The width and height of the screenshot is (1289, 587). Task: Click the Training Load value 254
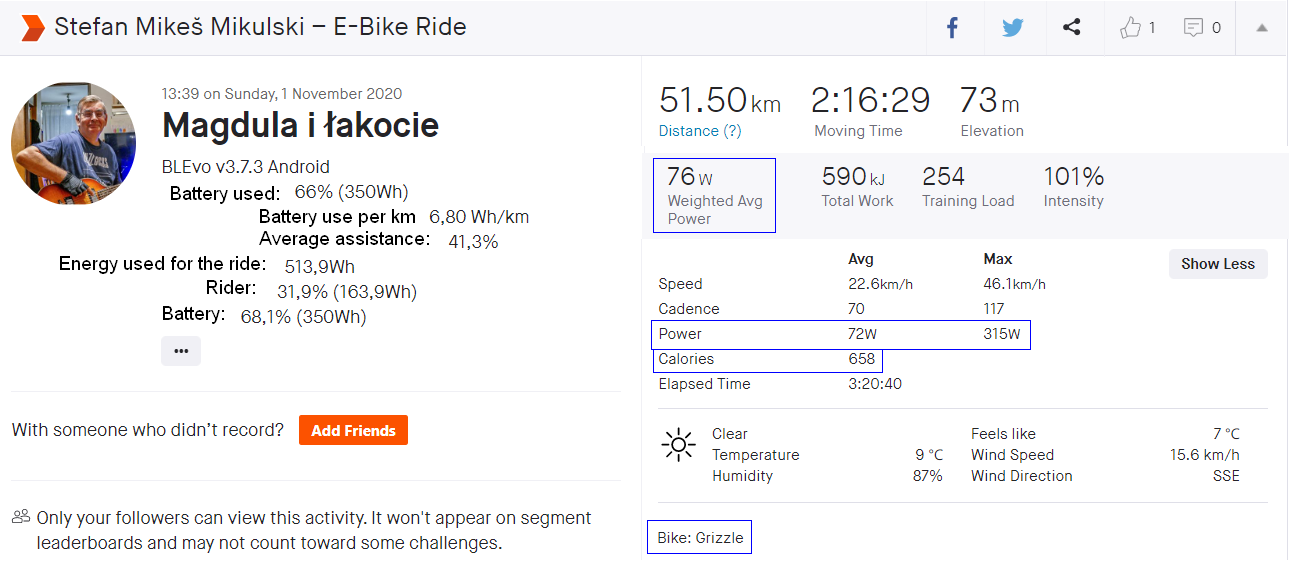943,177
